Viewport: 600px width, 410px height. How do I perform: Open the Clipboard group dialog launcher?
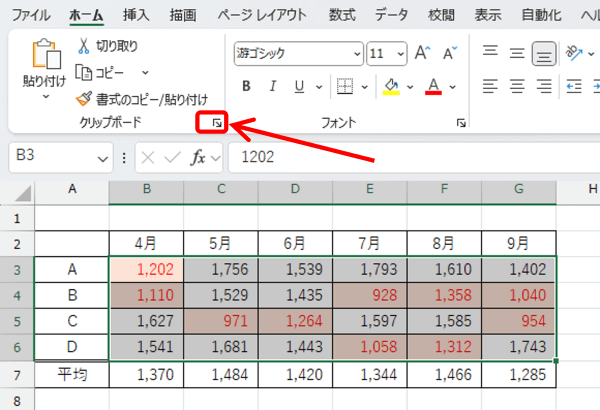(215, 123)
